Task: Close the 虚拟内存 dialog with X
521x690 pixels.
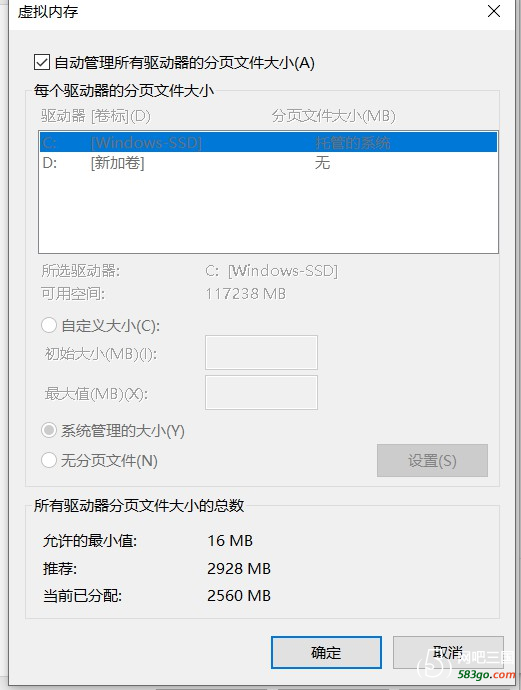Action: (494, 11)
